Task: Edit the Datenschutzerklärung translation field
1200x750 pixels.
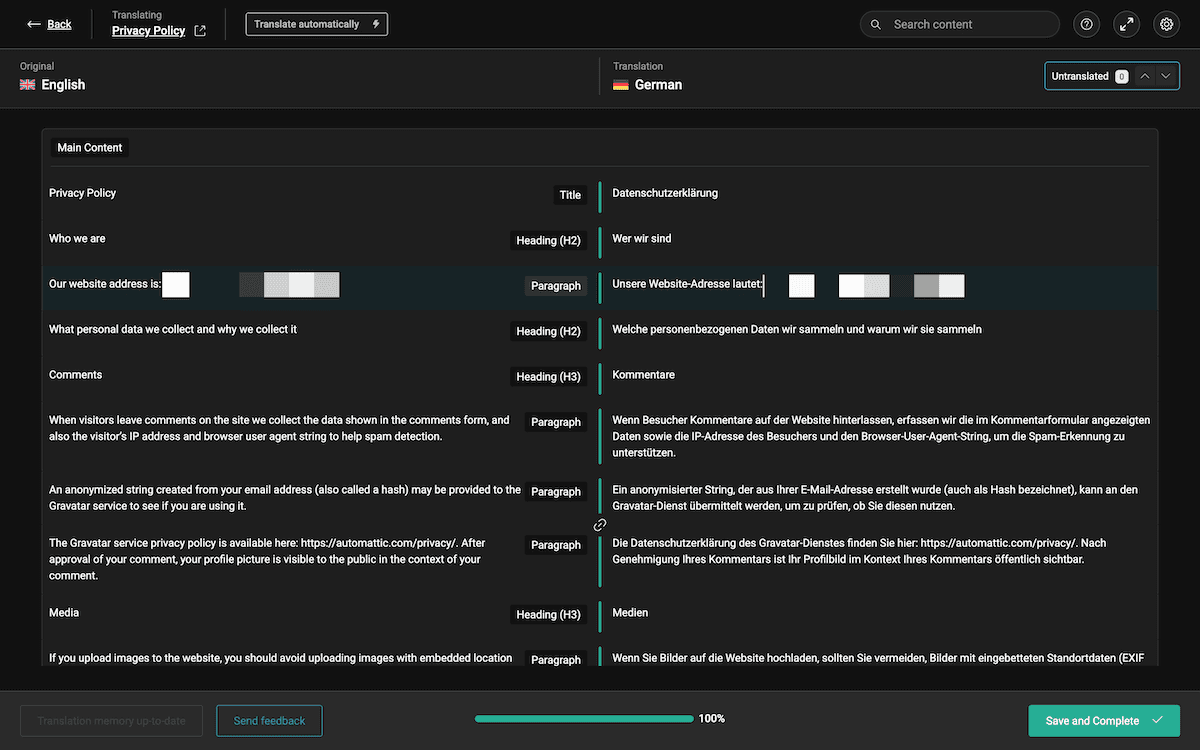Action: click(665, 193)
